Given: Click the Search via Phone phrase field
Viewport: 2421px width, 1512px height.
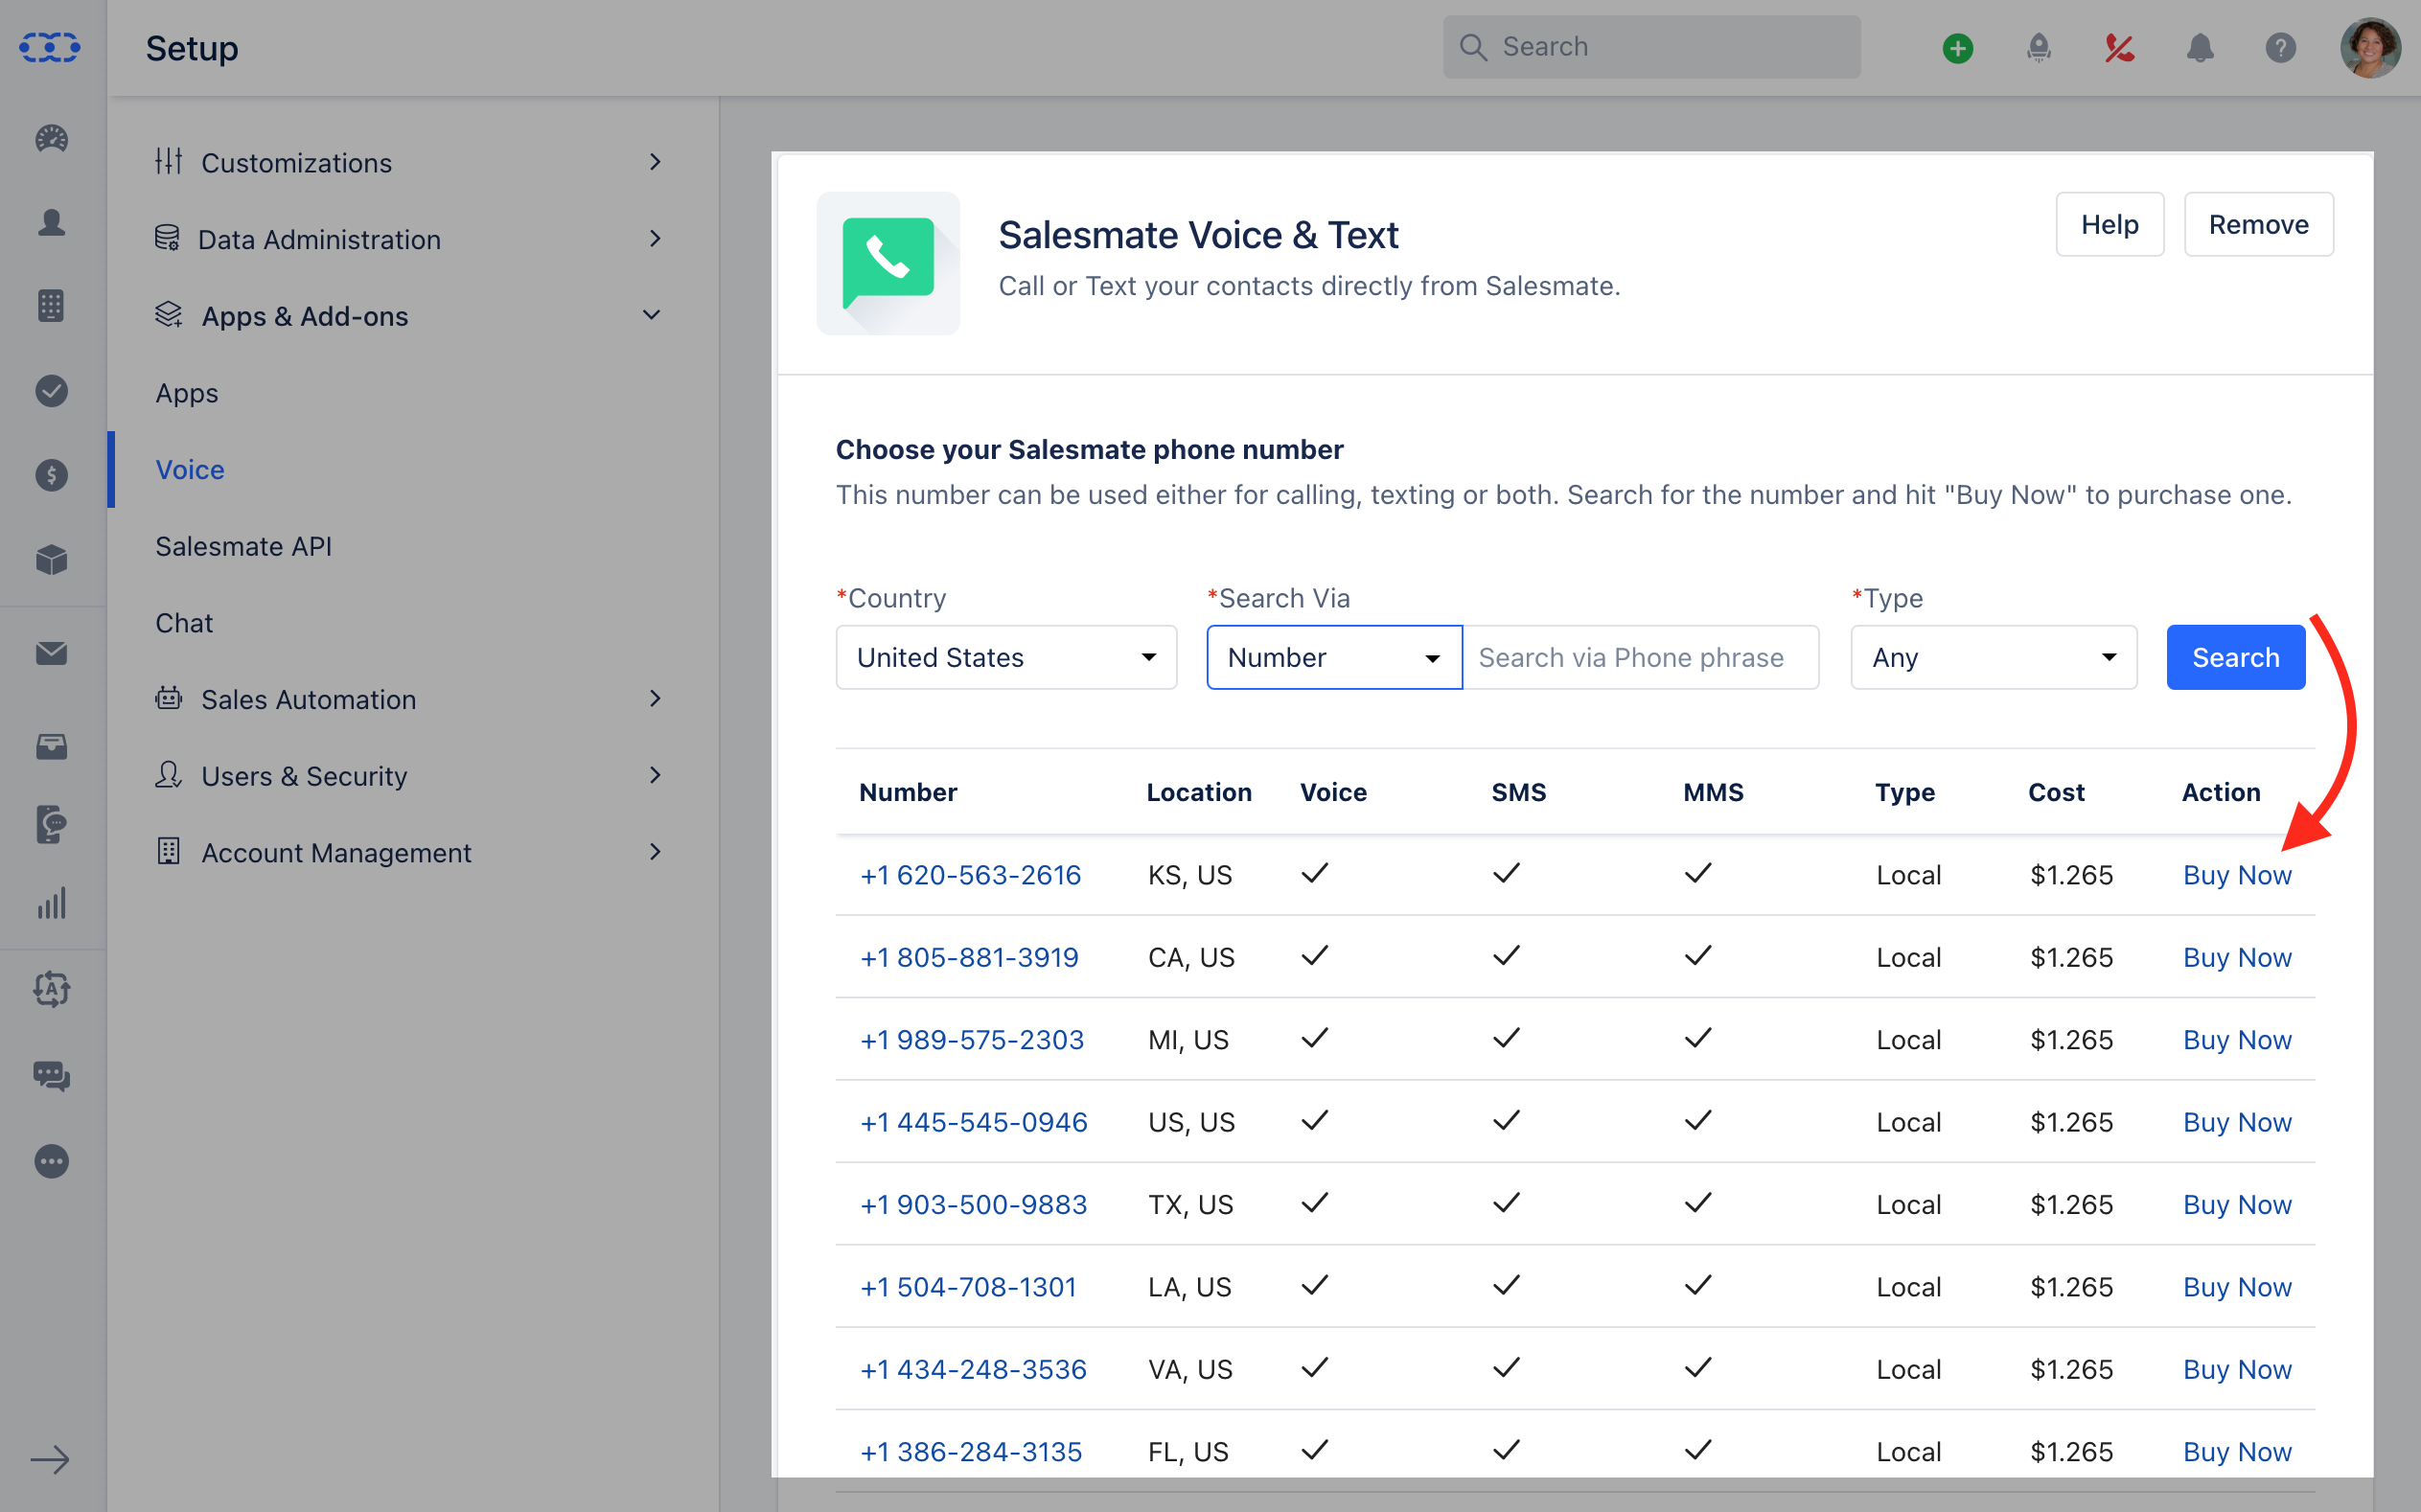Looking at the screenshot, I should pos(1641,657).
